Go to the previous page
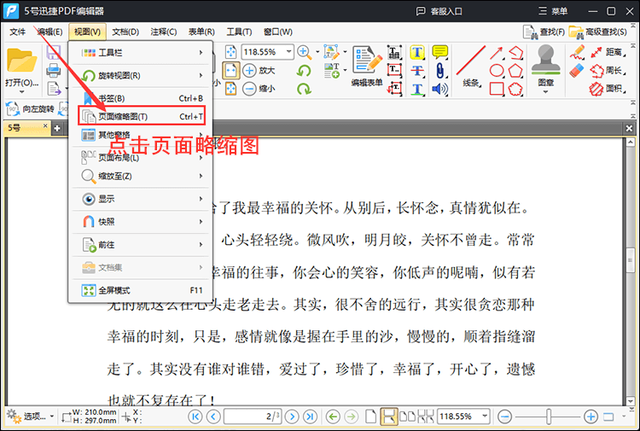The width and height of the screenshot is (640, 431). click(x=213, y=416)
